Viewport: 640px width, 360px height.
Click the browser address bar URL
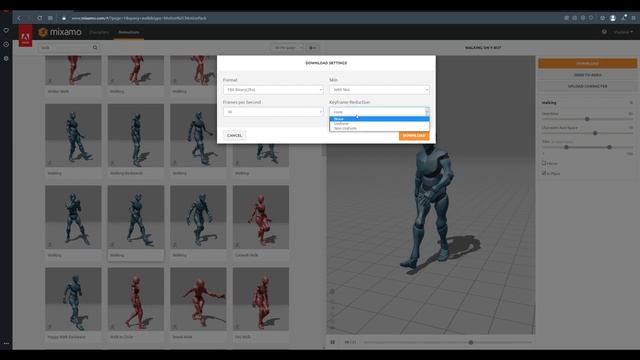tap(139, 18)
